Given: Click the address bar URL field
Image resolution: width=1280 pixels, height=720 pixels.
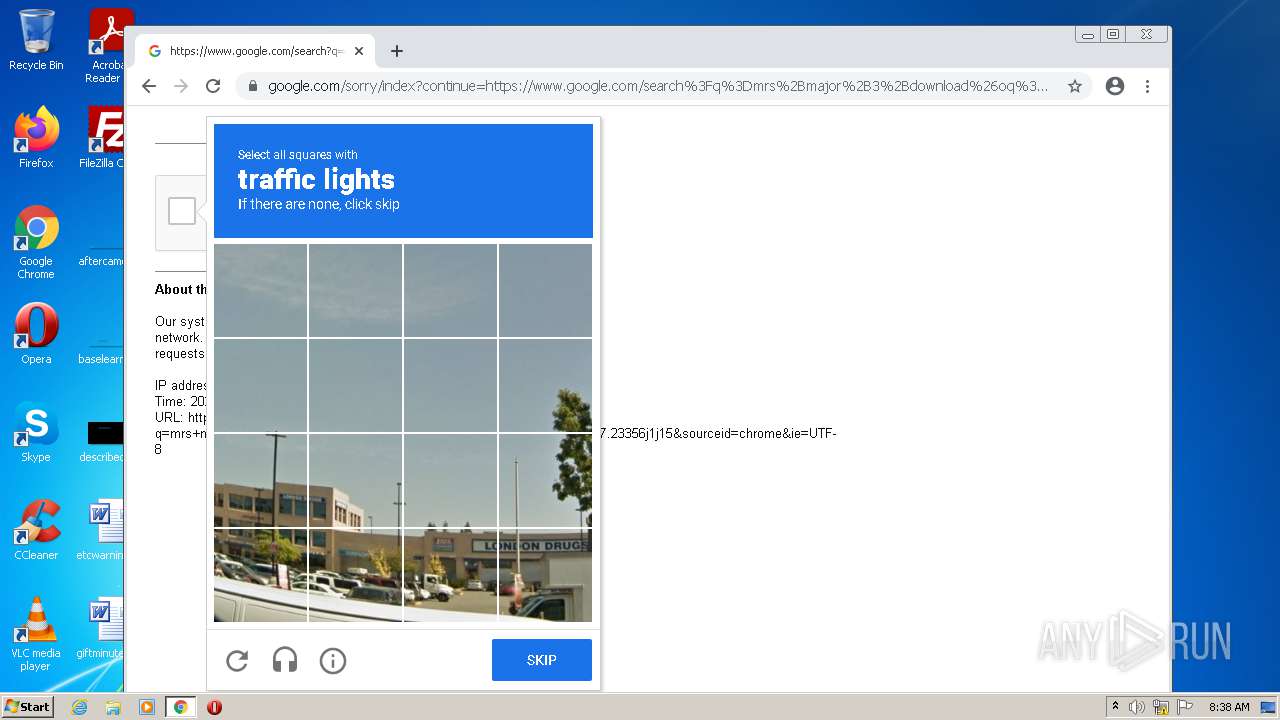Looking at the screenshot, I should (664, 86).
